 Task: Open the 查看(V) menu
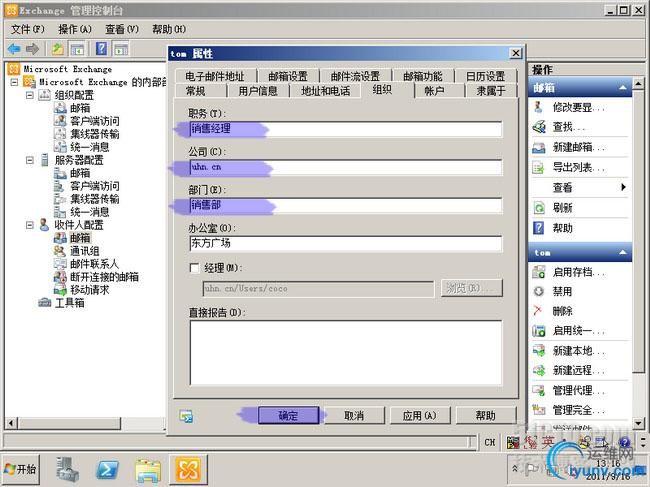tap(122, 29)
